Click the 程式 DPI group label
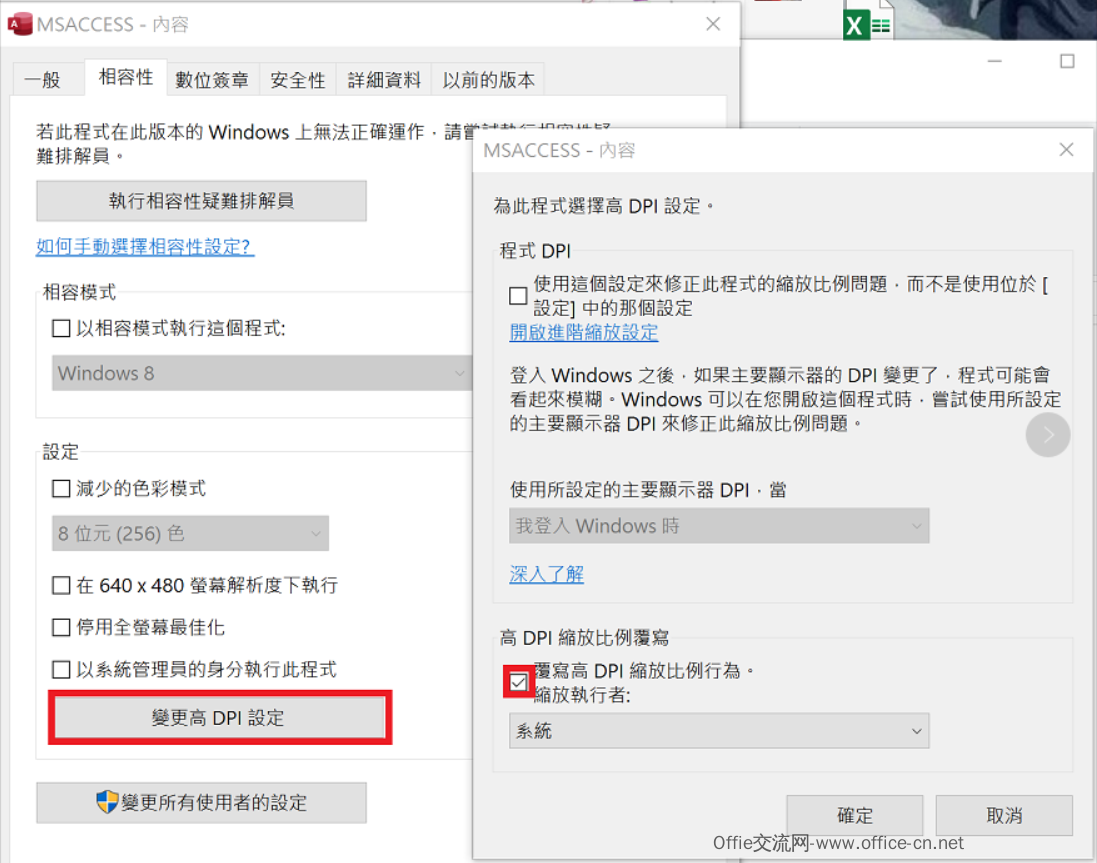The height and width of the screenshot is (863, 1097). click(x=535, y=250)
